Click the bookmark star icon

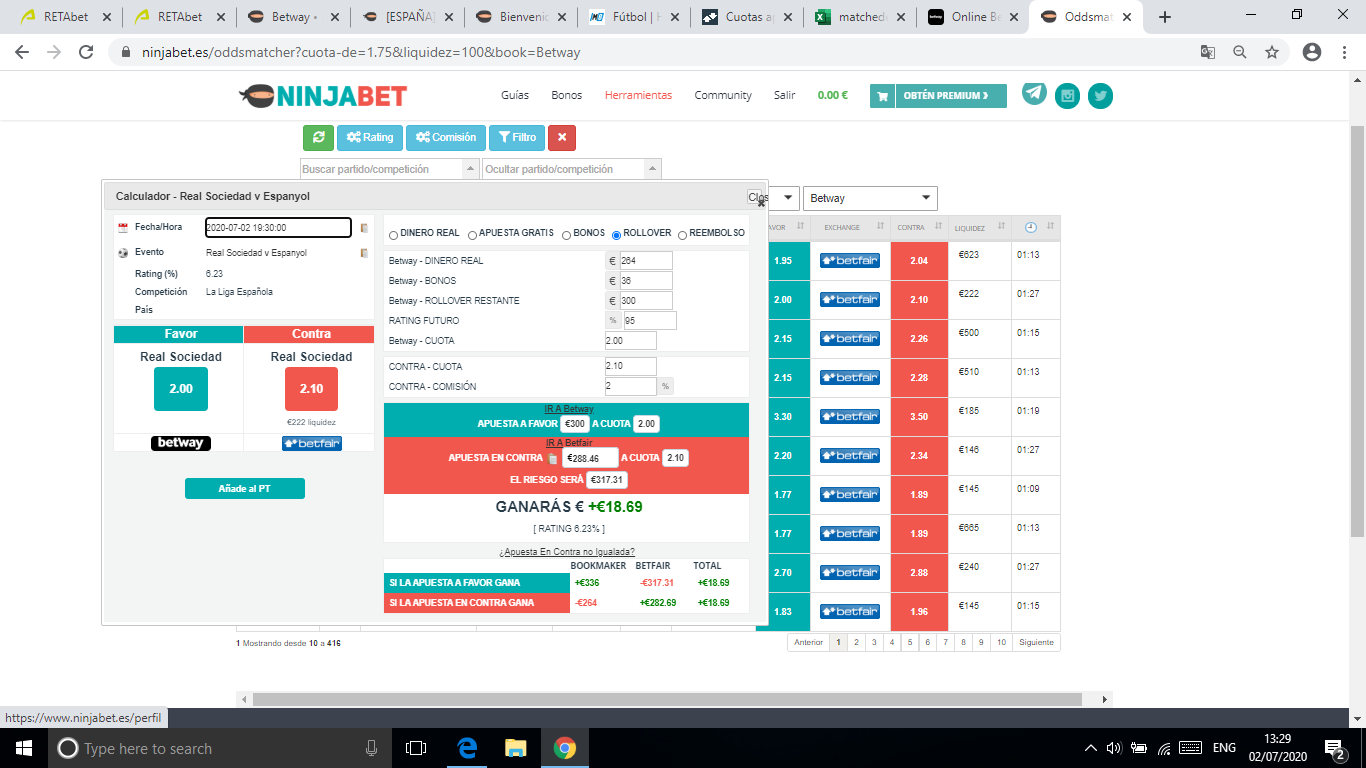(1272, 52)
